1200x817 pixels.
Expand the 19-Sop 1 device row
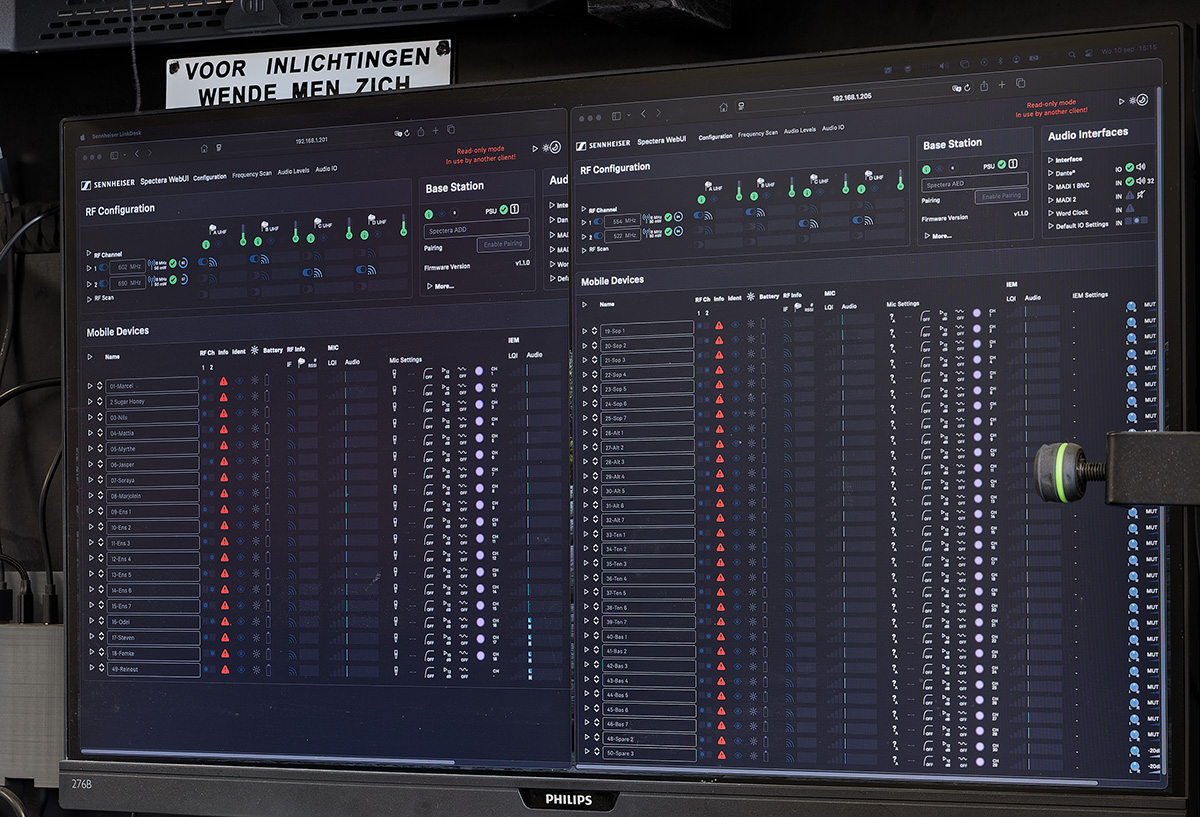(584, 331)
